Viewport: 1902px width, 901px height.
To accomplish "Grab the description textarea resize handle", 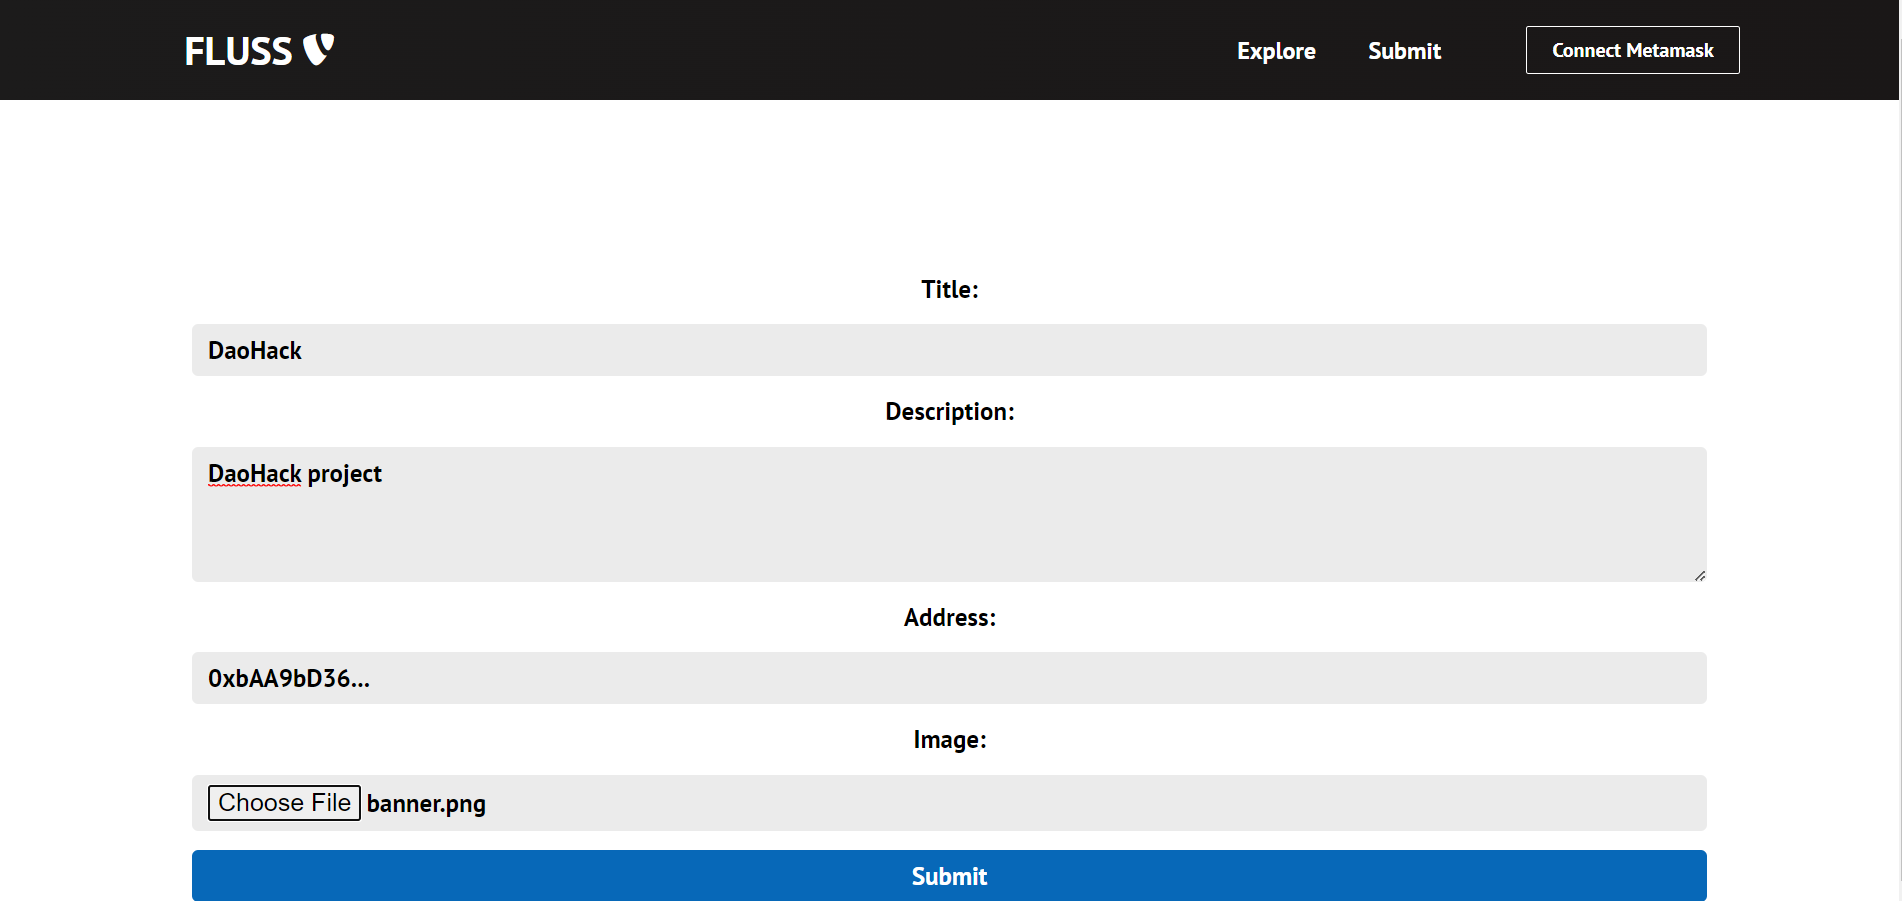I will click(1699, 575).
